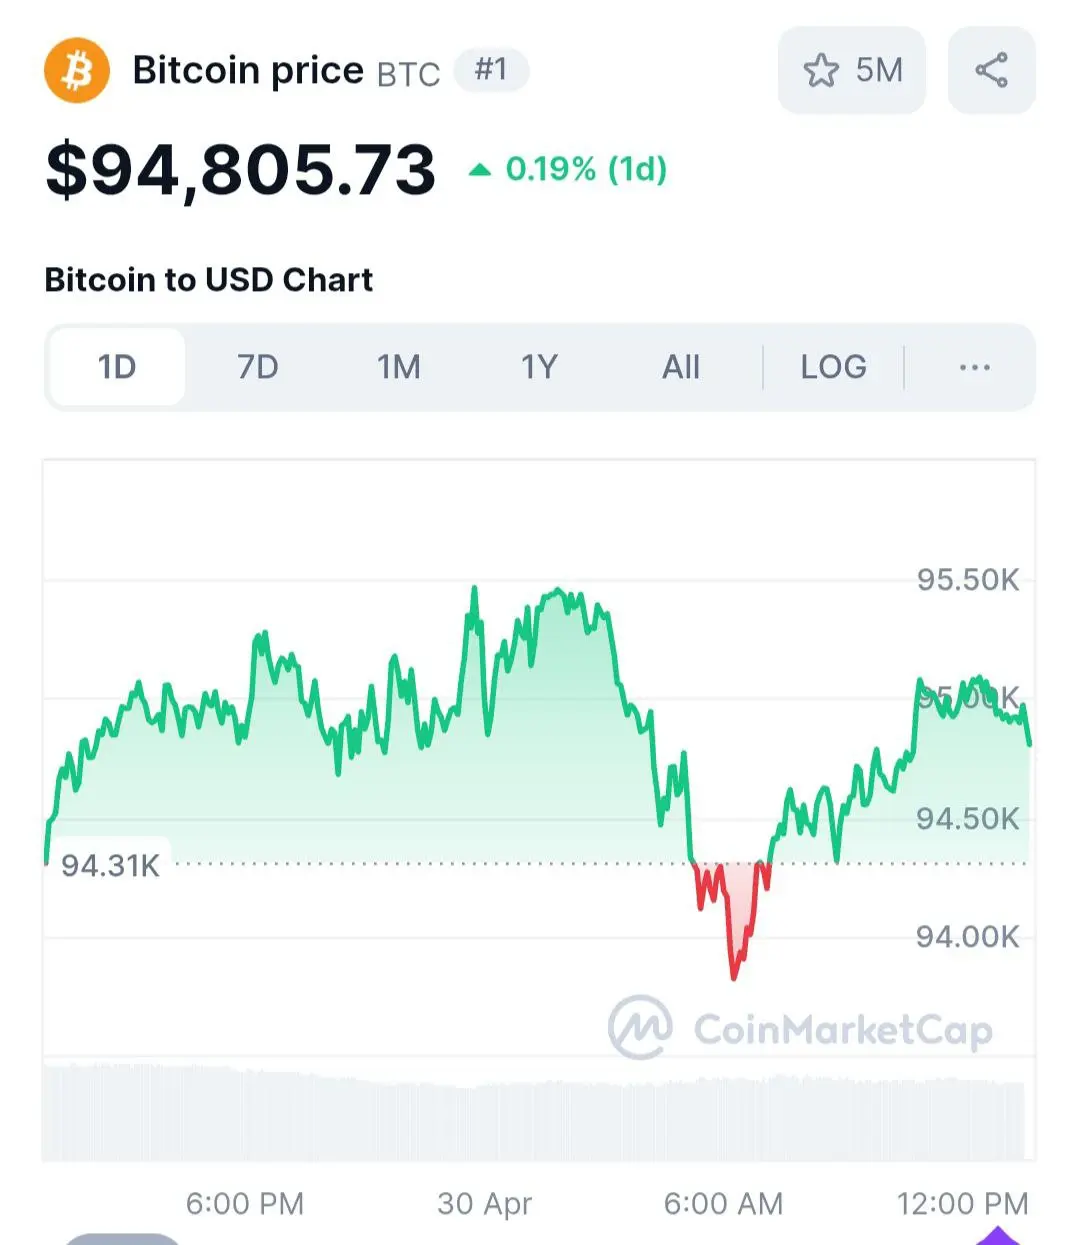Click the BTC ticker symbol label
Screen dimensions: 1080x1245
408,74
